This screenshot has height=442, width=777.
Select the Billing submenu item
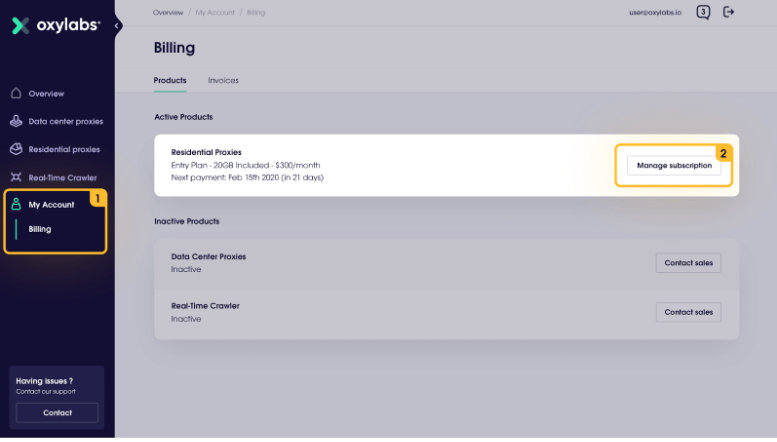[x=40, y=229]
